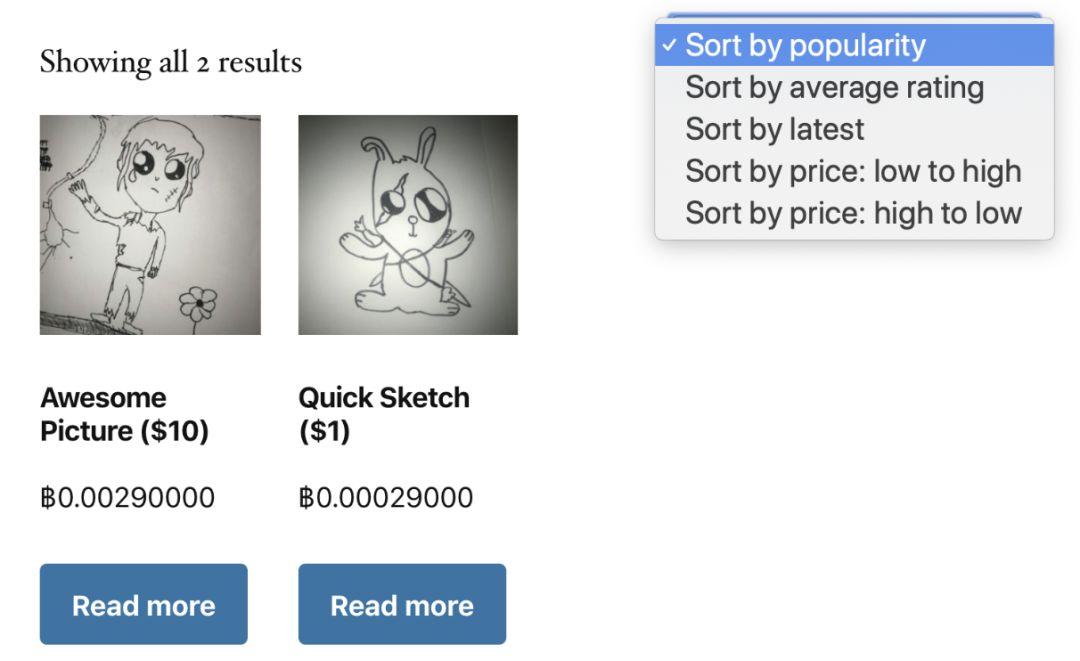Image resolution: width=1080 pixels, height=661 pixels.
Task: Click the Showing all 2 results text
Action: [171, 63]
